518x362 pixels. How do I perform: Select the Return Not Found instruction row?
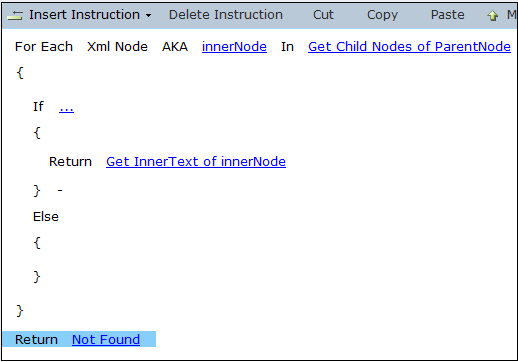[x=79, y=339]
